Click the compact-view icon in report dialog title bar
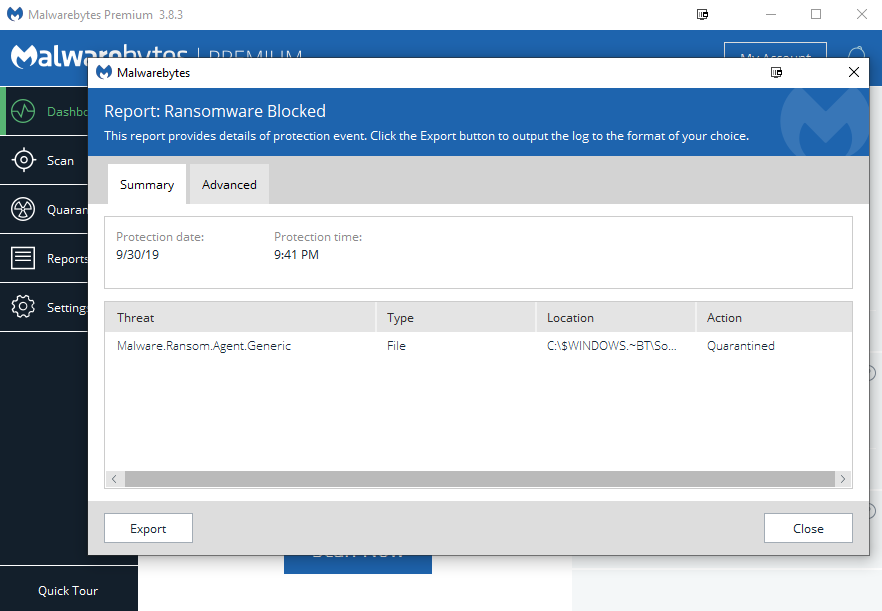The width and height of the screenshot is (882, 611). click(776, 72)
